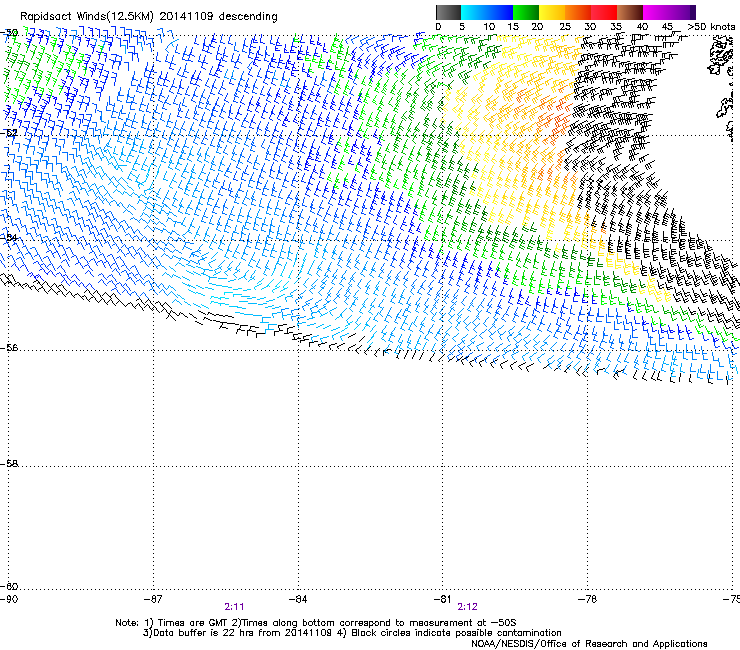Click the 'NOAA/NESDIS/Office of Research and Applications' credit
This screenshot has height=650, width=740.
click(589, 644)
